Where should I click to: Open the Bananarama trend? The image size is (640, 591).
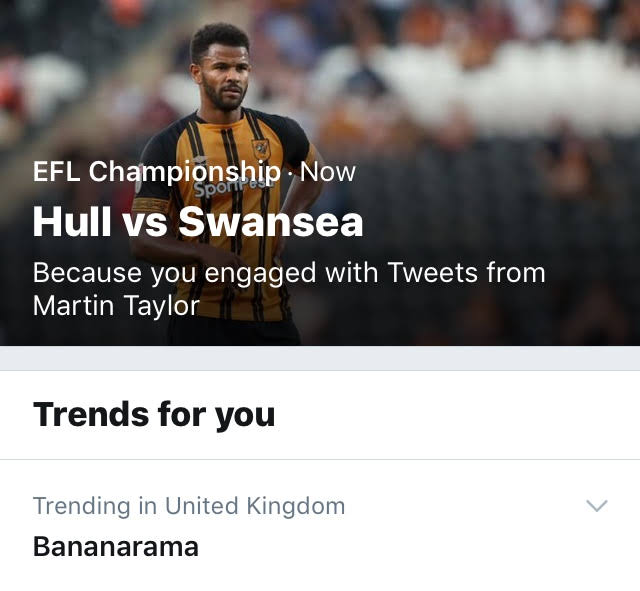(x=115, y=547)
